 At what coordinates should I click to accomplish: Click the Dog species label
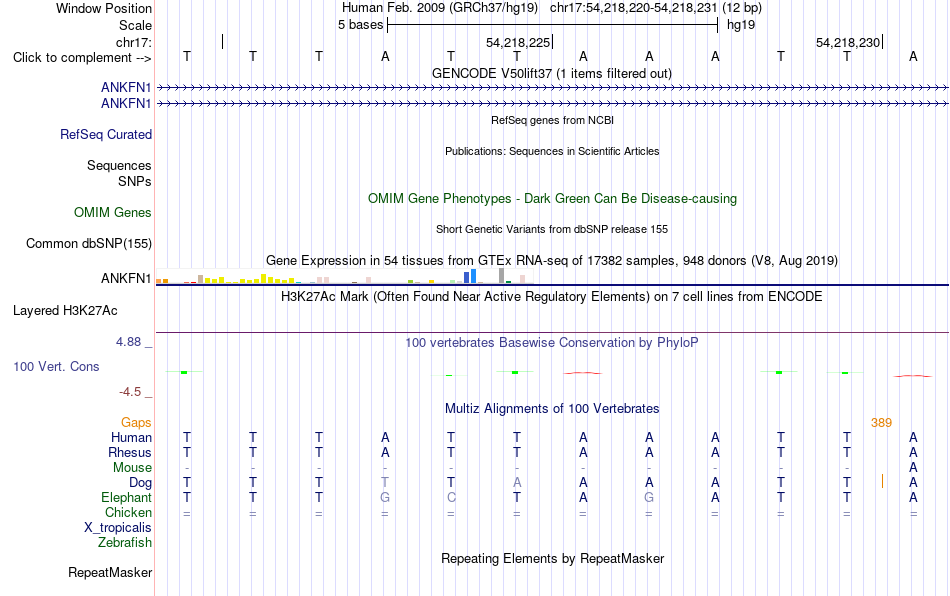point(140,483)
